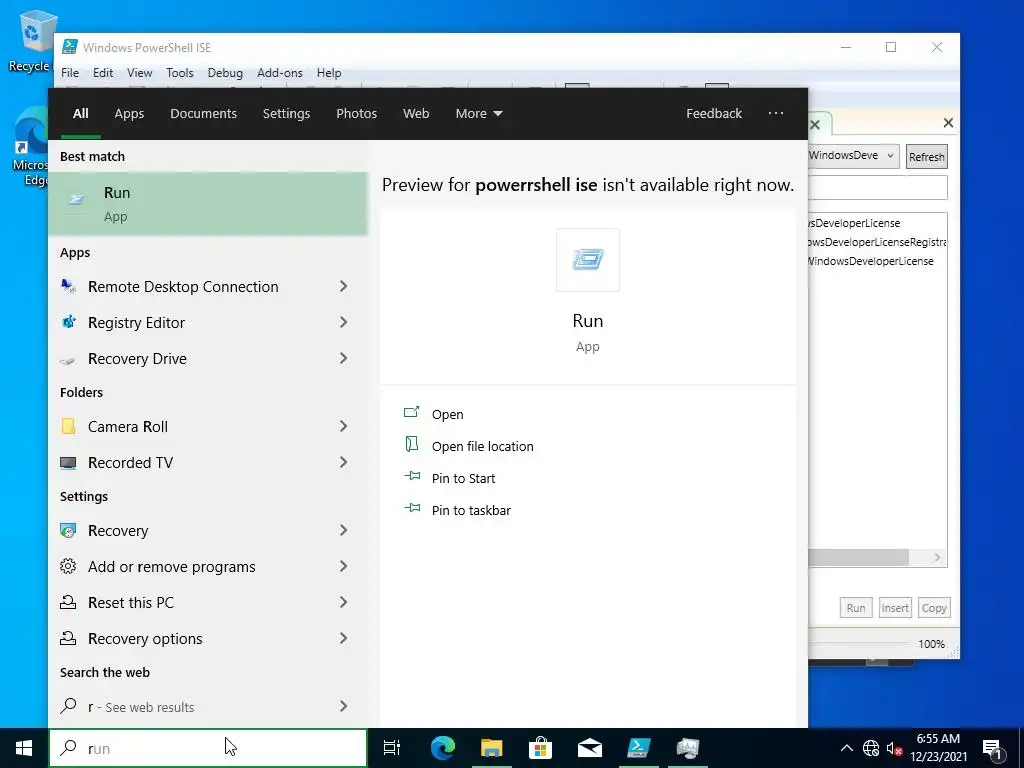Expand Recovery Drive result arrow
Image resolution: width=1024 pixels, height=768 pixels.
(x=344, y=358)
